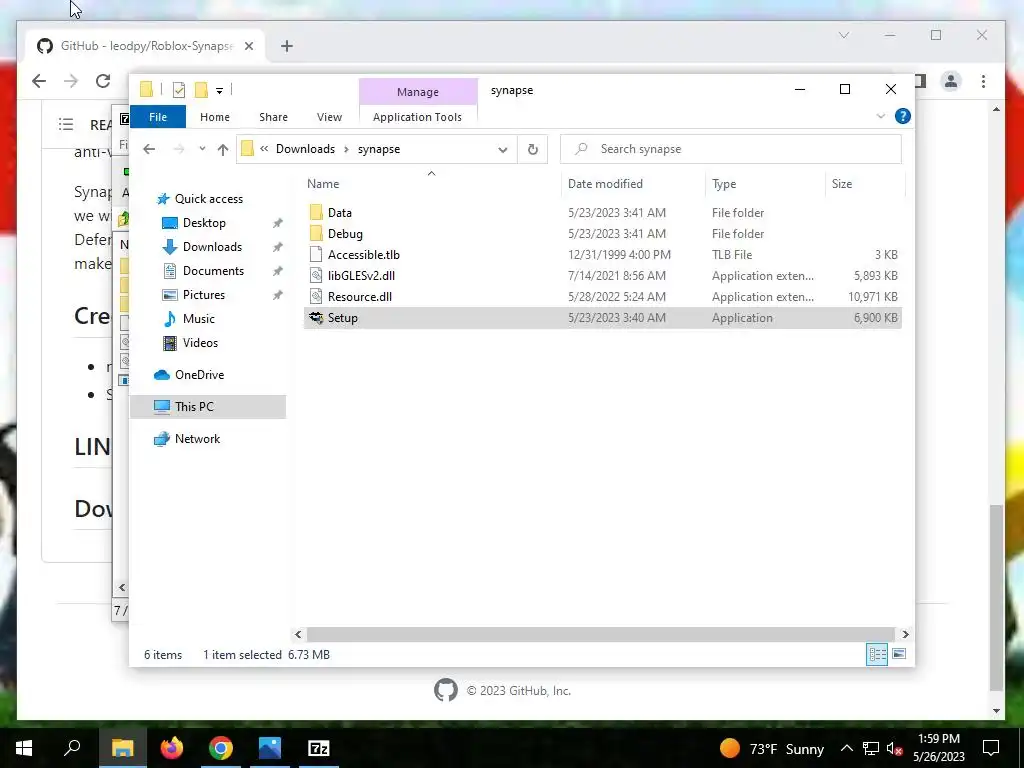Open Documents in navigation pane
This screenshot has width=1024, height=768.
click(213, 271)
